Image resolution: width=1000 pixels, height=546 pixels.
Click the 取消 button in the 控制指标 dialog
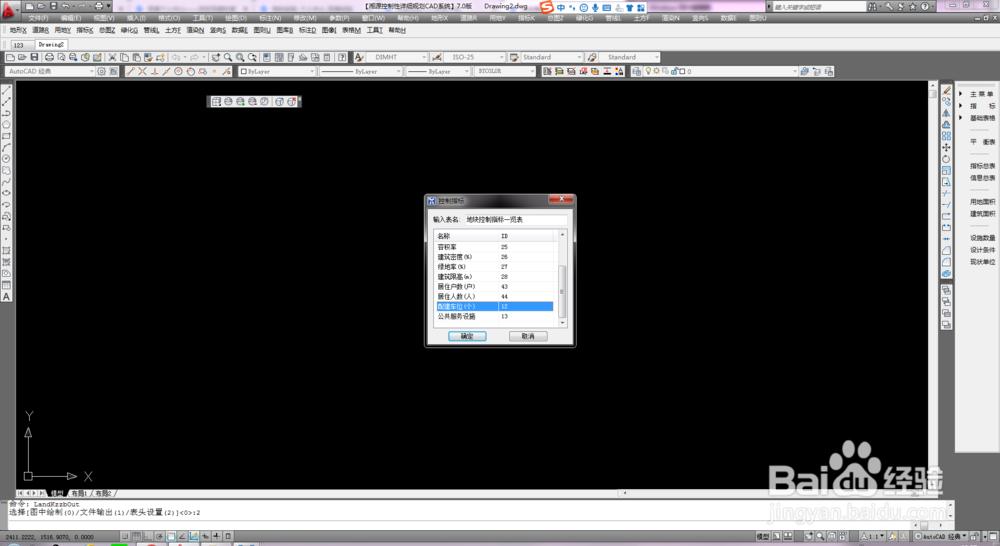tap(528, 336)
